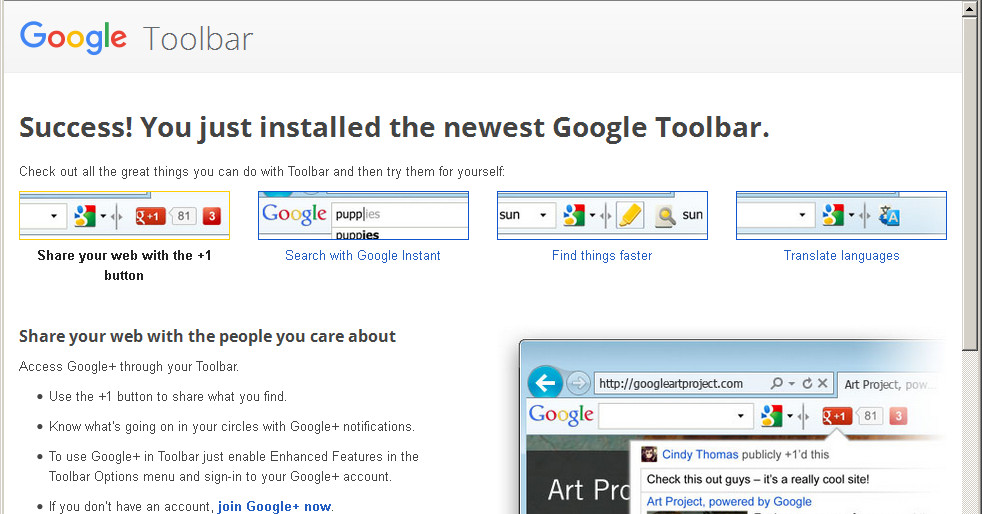Click the magnifier find icon in the Find thumbnail
This screenshot has width=982, height=514.
(x=665, y=215)
